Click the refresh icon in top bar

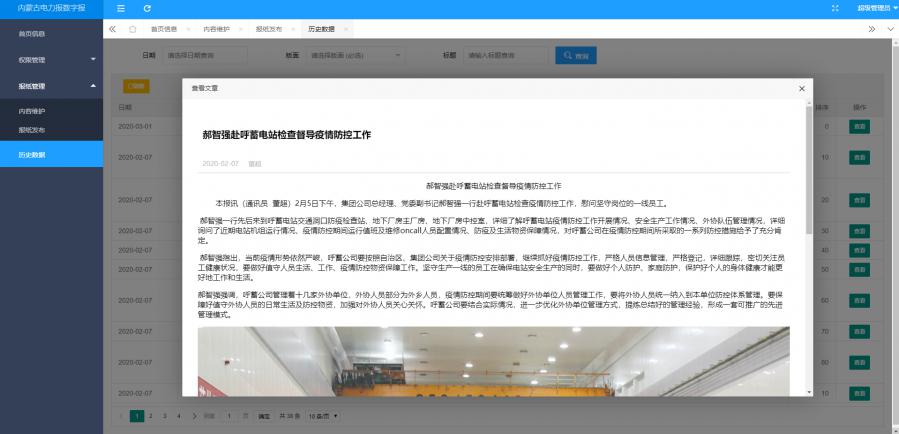[147, 8]
